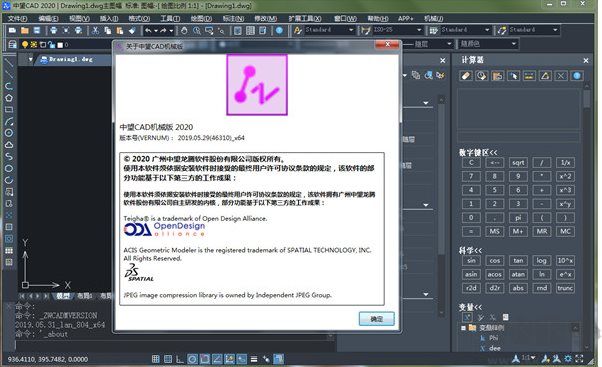Toggle layer on/off light bulb icon
This screenshot has height=367, width=602.
pos(25,45)
